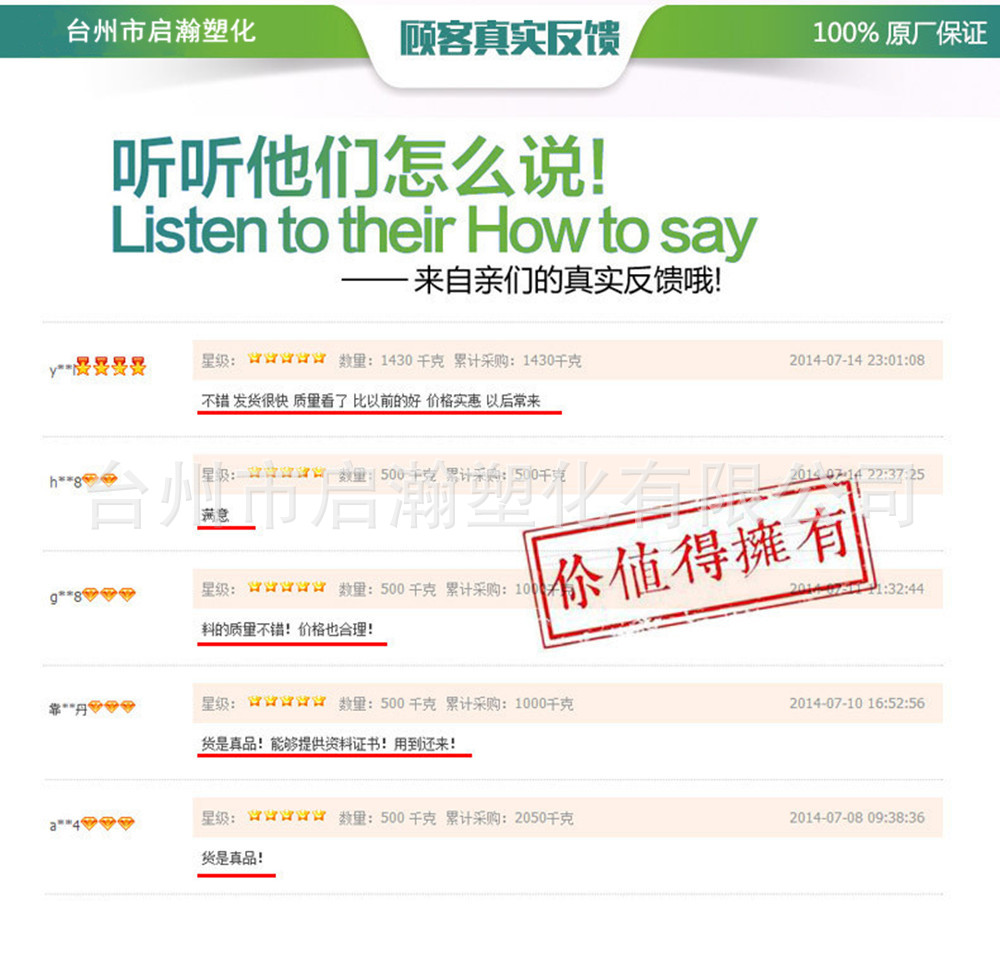Click the crown badges beside user y**
This screenshot has height=965, width=1000.
111,366
